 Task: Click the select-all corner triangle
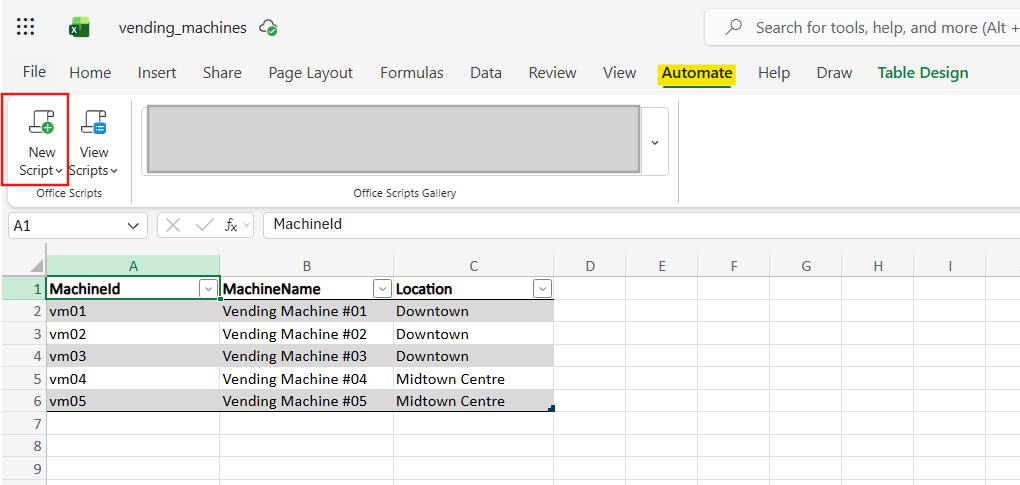pyautogui.click(x=37, y=266)
